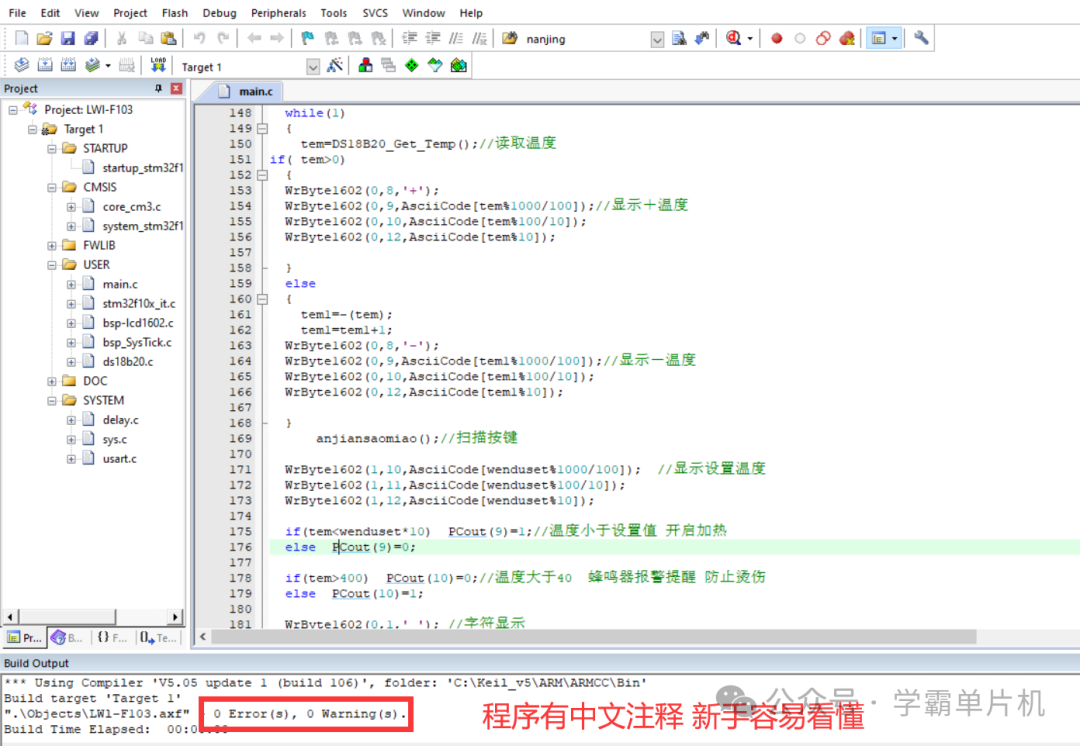Fold code block at line 149
1080x746 pixels.
[262, 129]
